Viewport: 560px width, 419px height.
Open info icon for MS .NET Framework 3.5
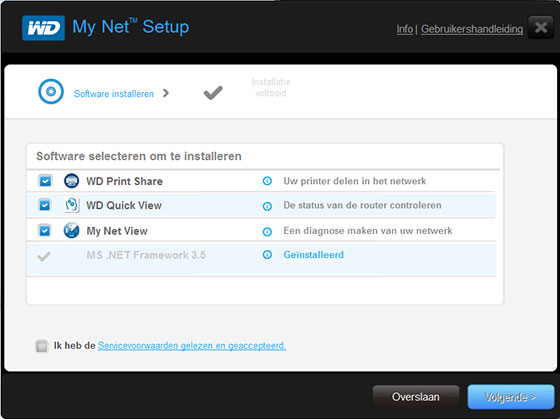pyautogui.click(x=267, y=255)
